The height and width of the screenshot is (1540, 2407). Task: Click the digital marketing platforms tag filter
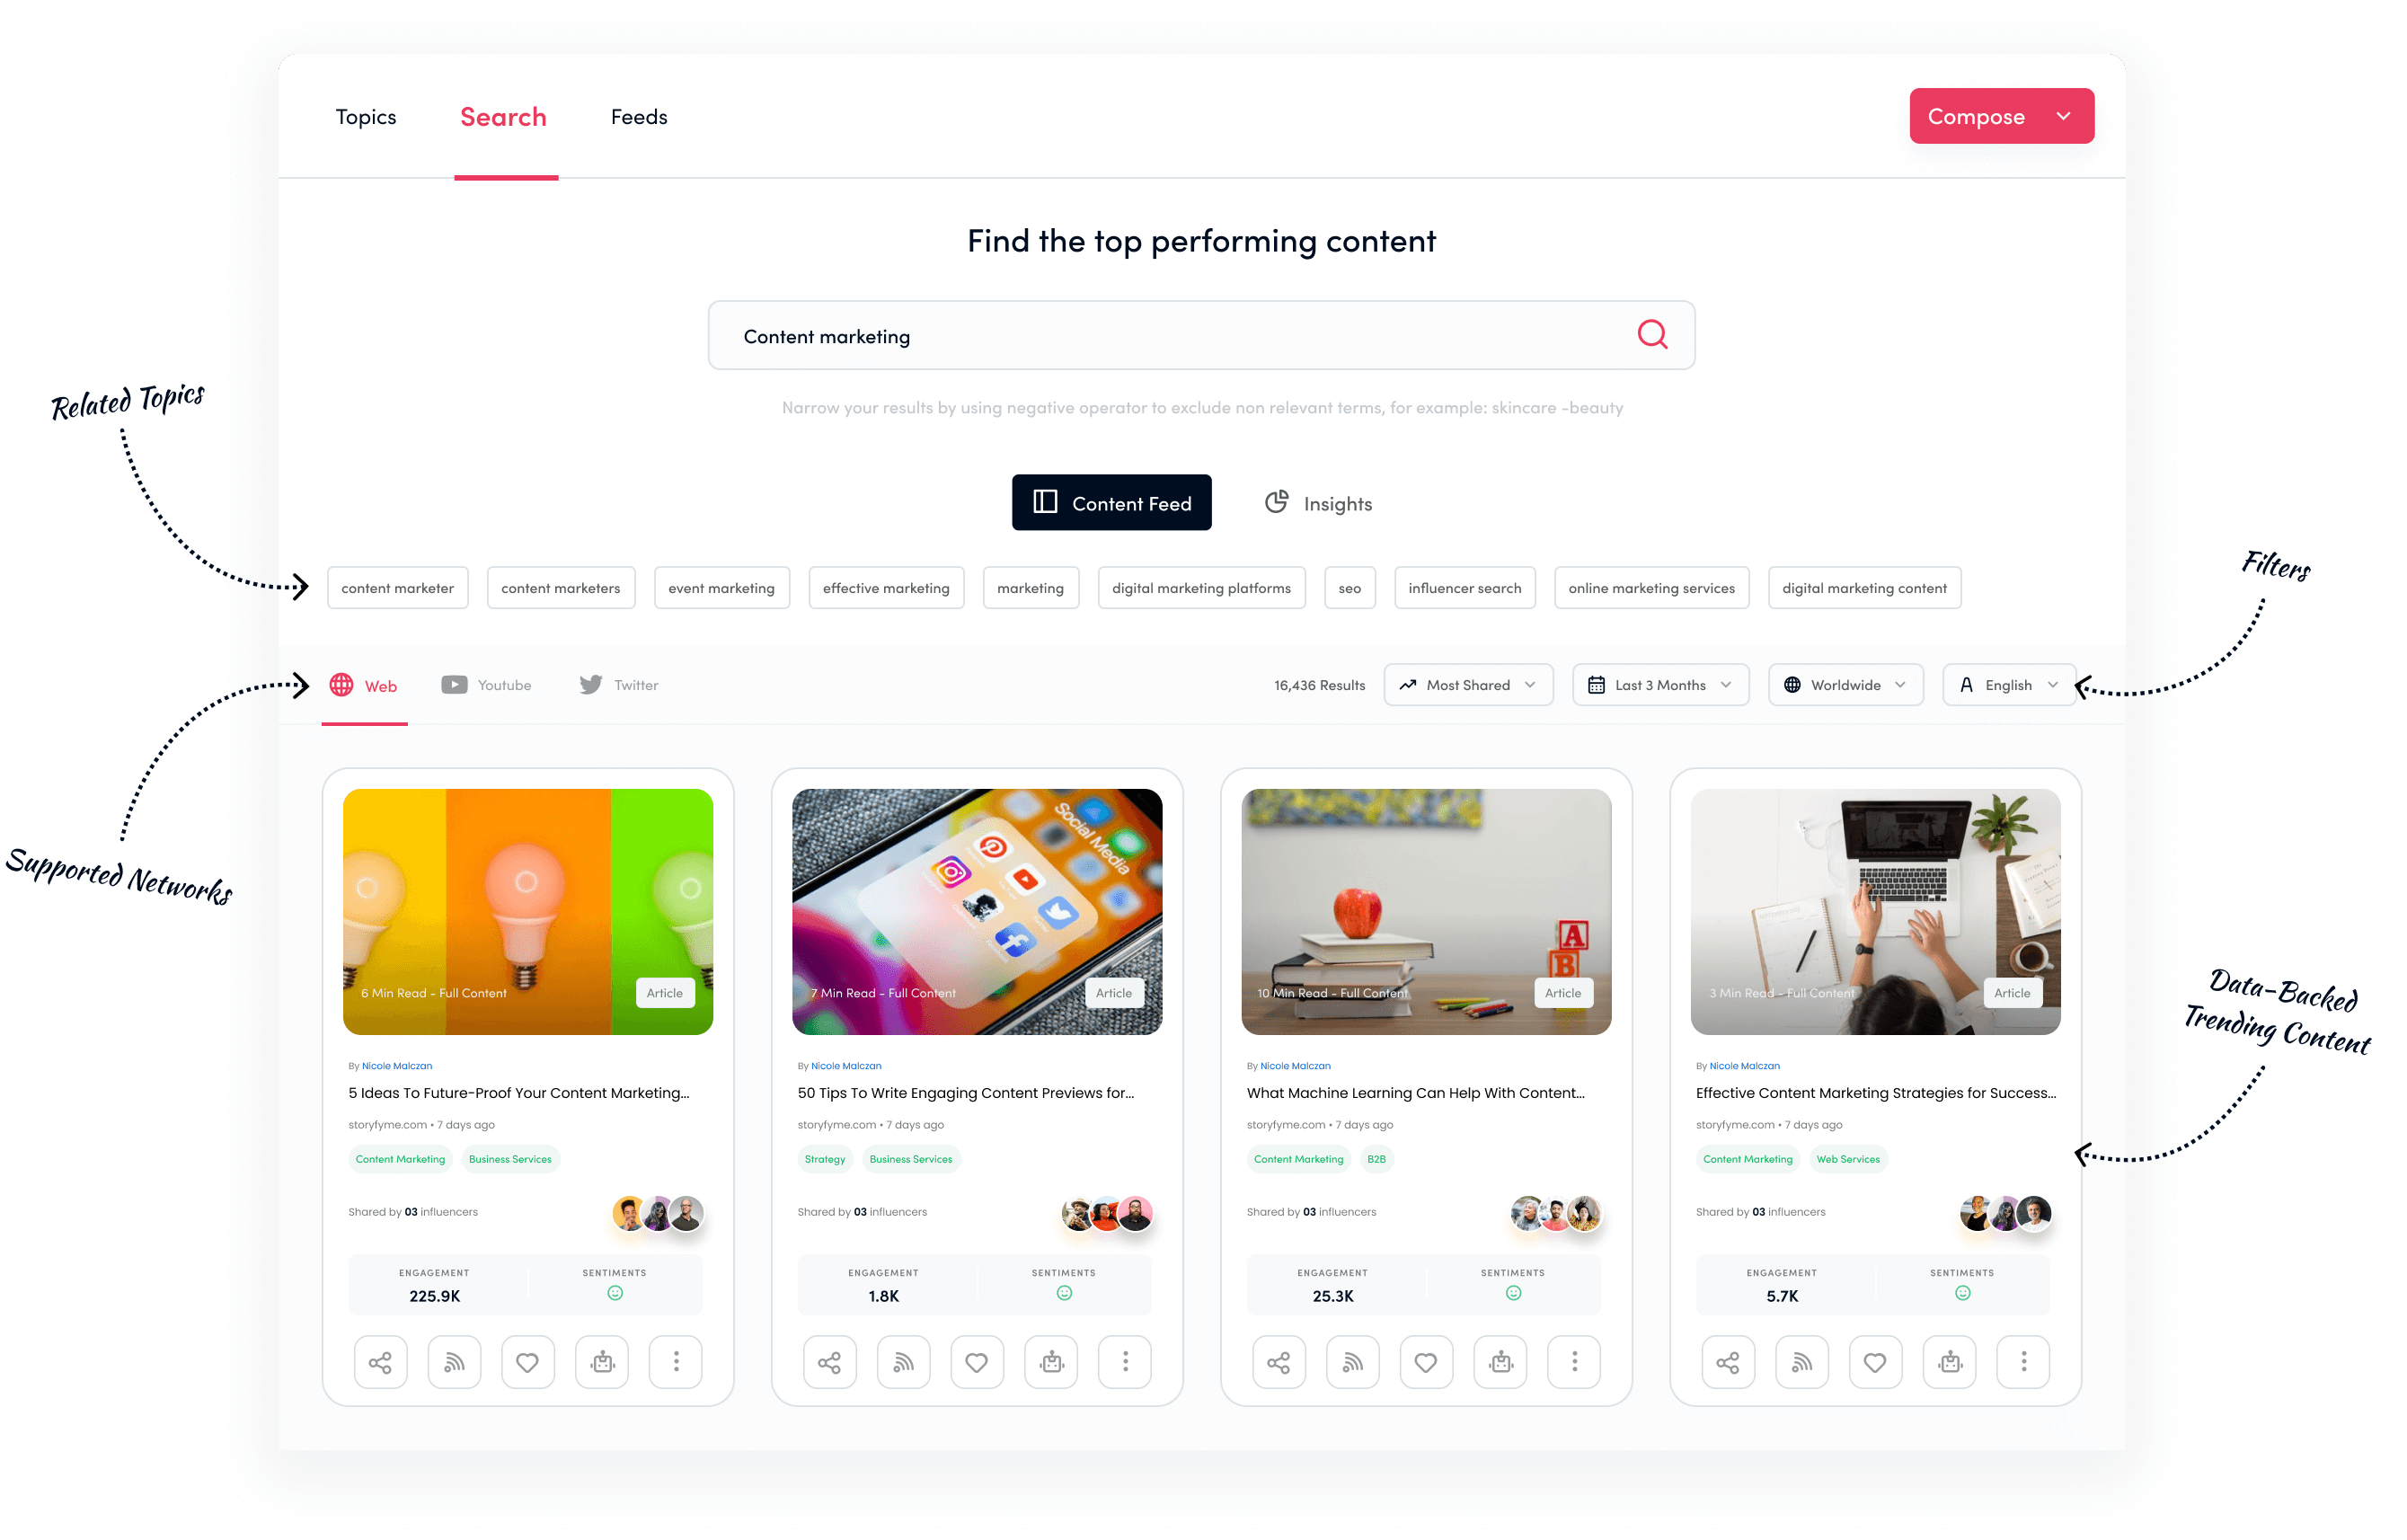(1200, 586)
